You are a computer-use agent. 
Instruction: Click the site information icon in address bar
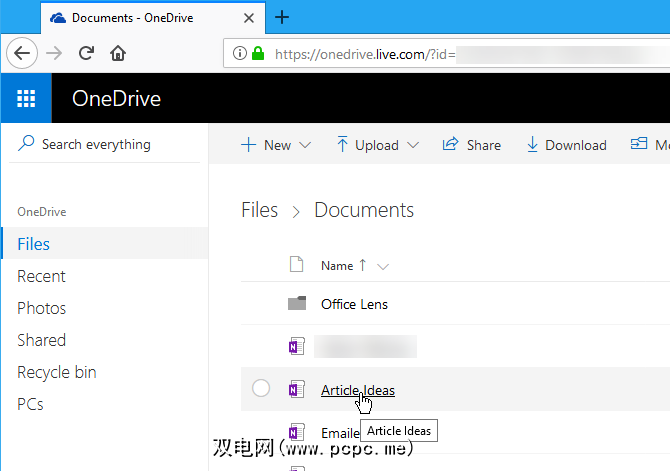point(237,53)
